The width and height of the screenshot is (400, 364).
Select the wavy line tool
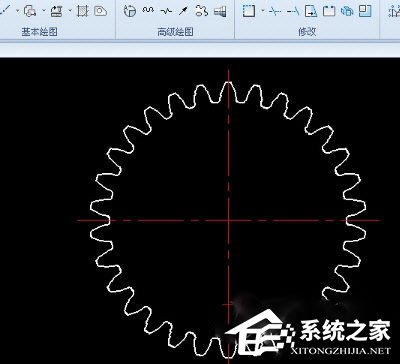tap(148, 11)
